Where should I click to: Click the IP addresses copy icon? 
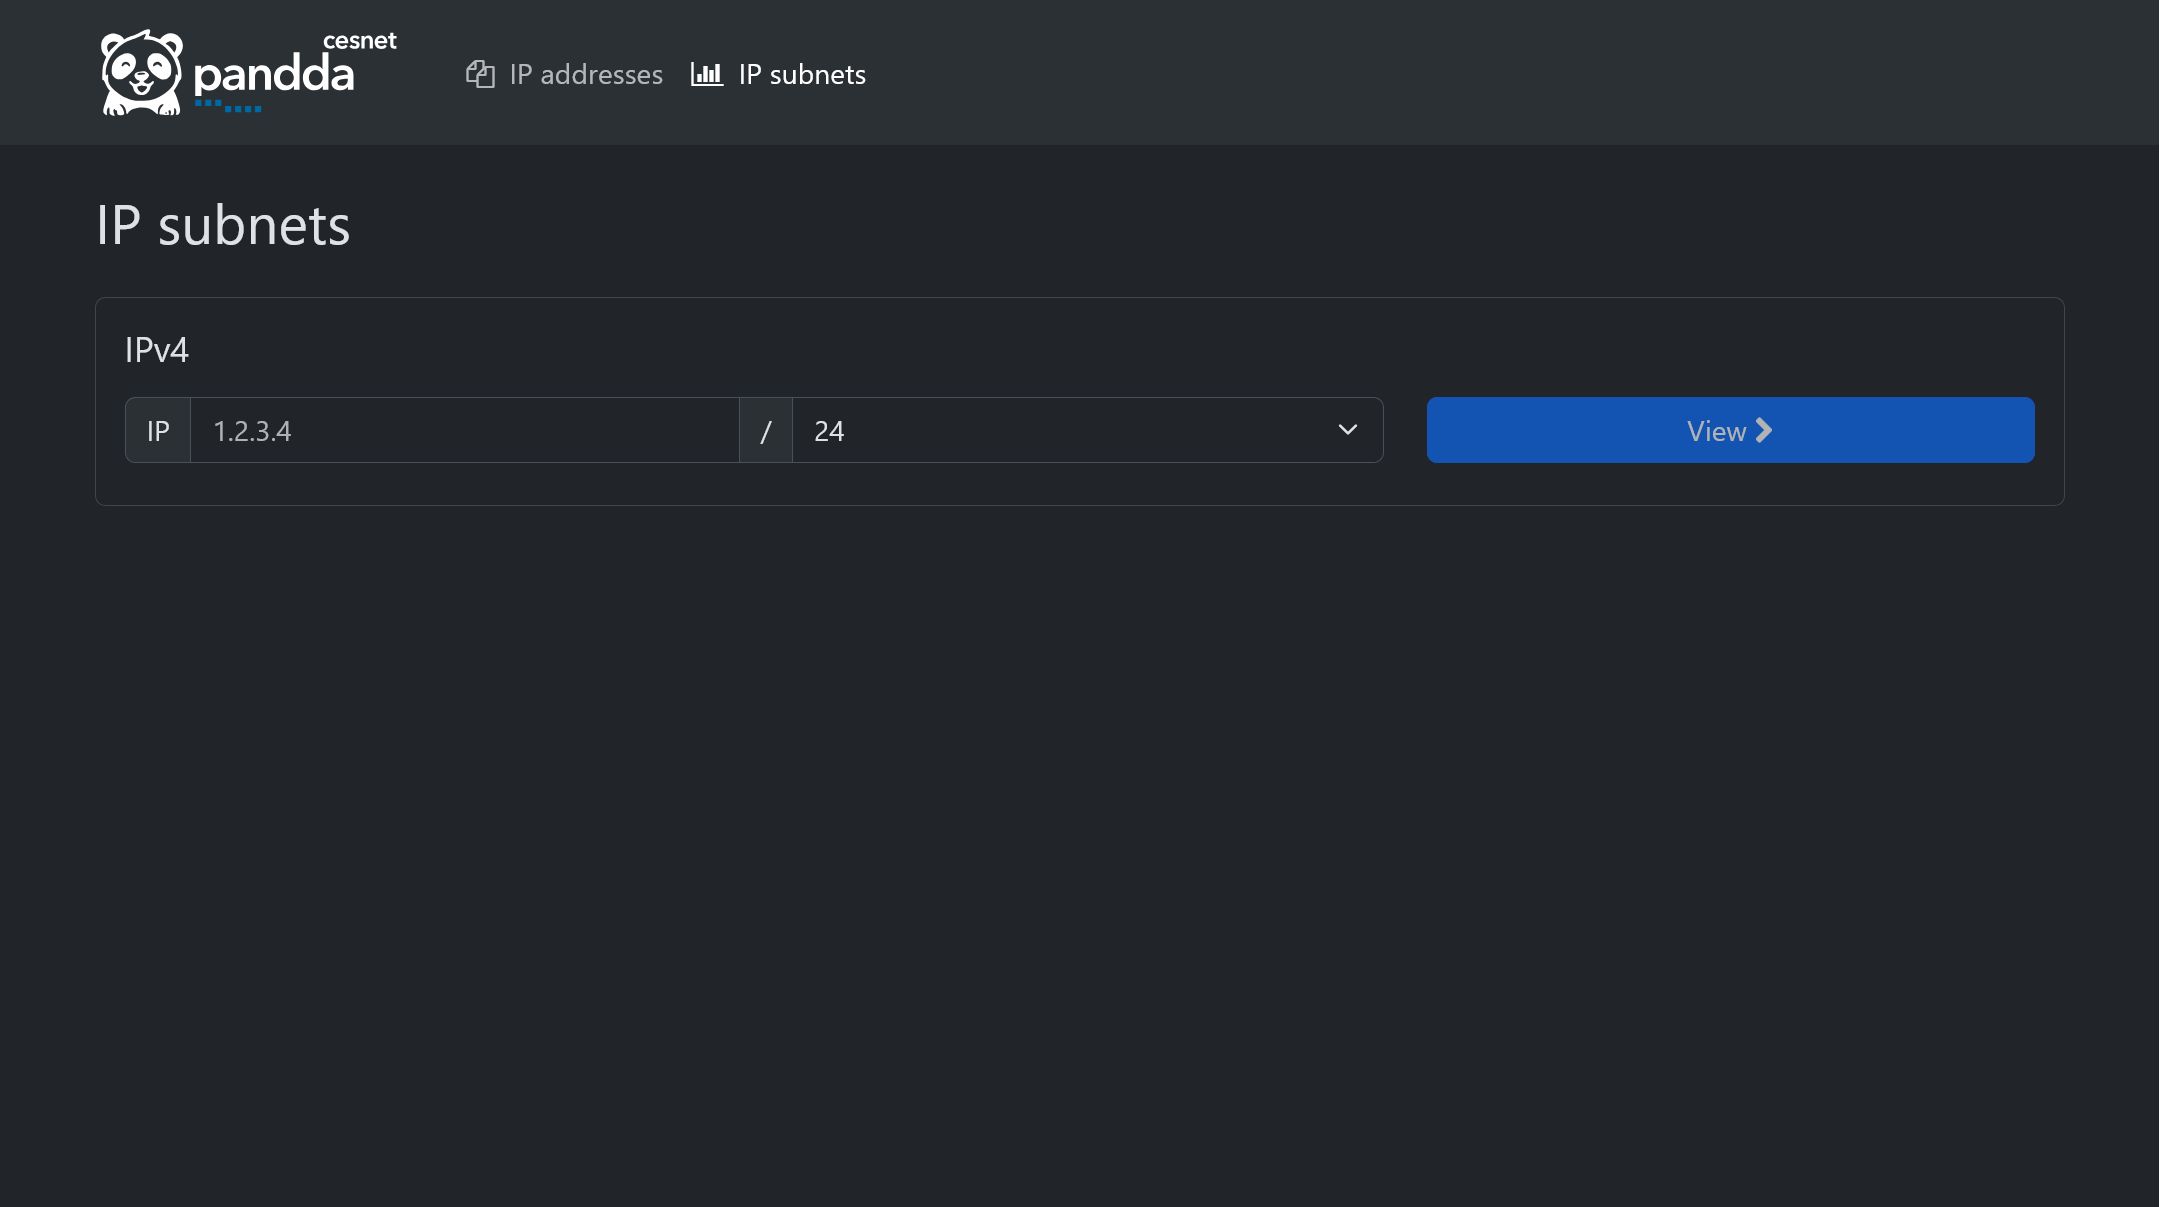tap(481, 74)
